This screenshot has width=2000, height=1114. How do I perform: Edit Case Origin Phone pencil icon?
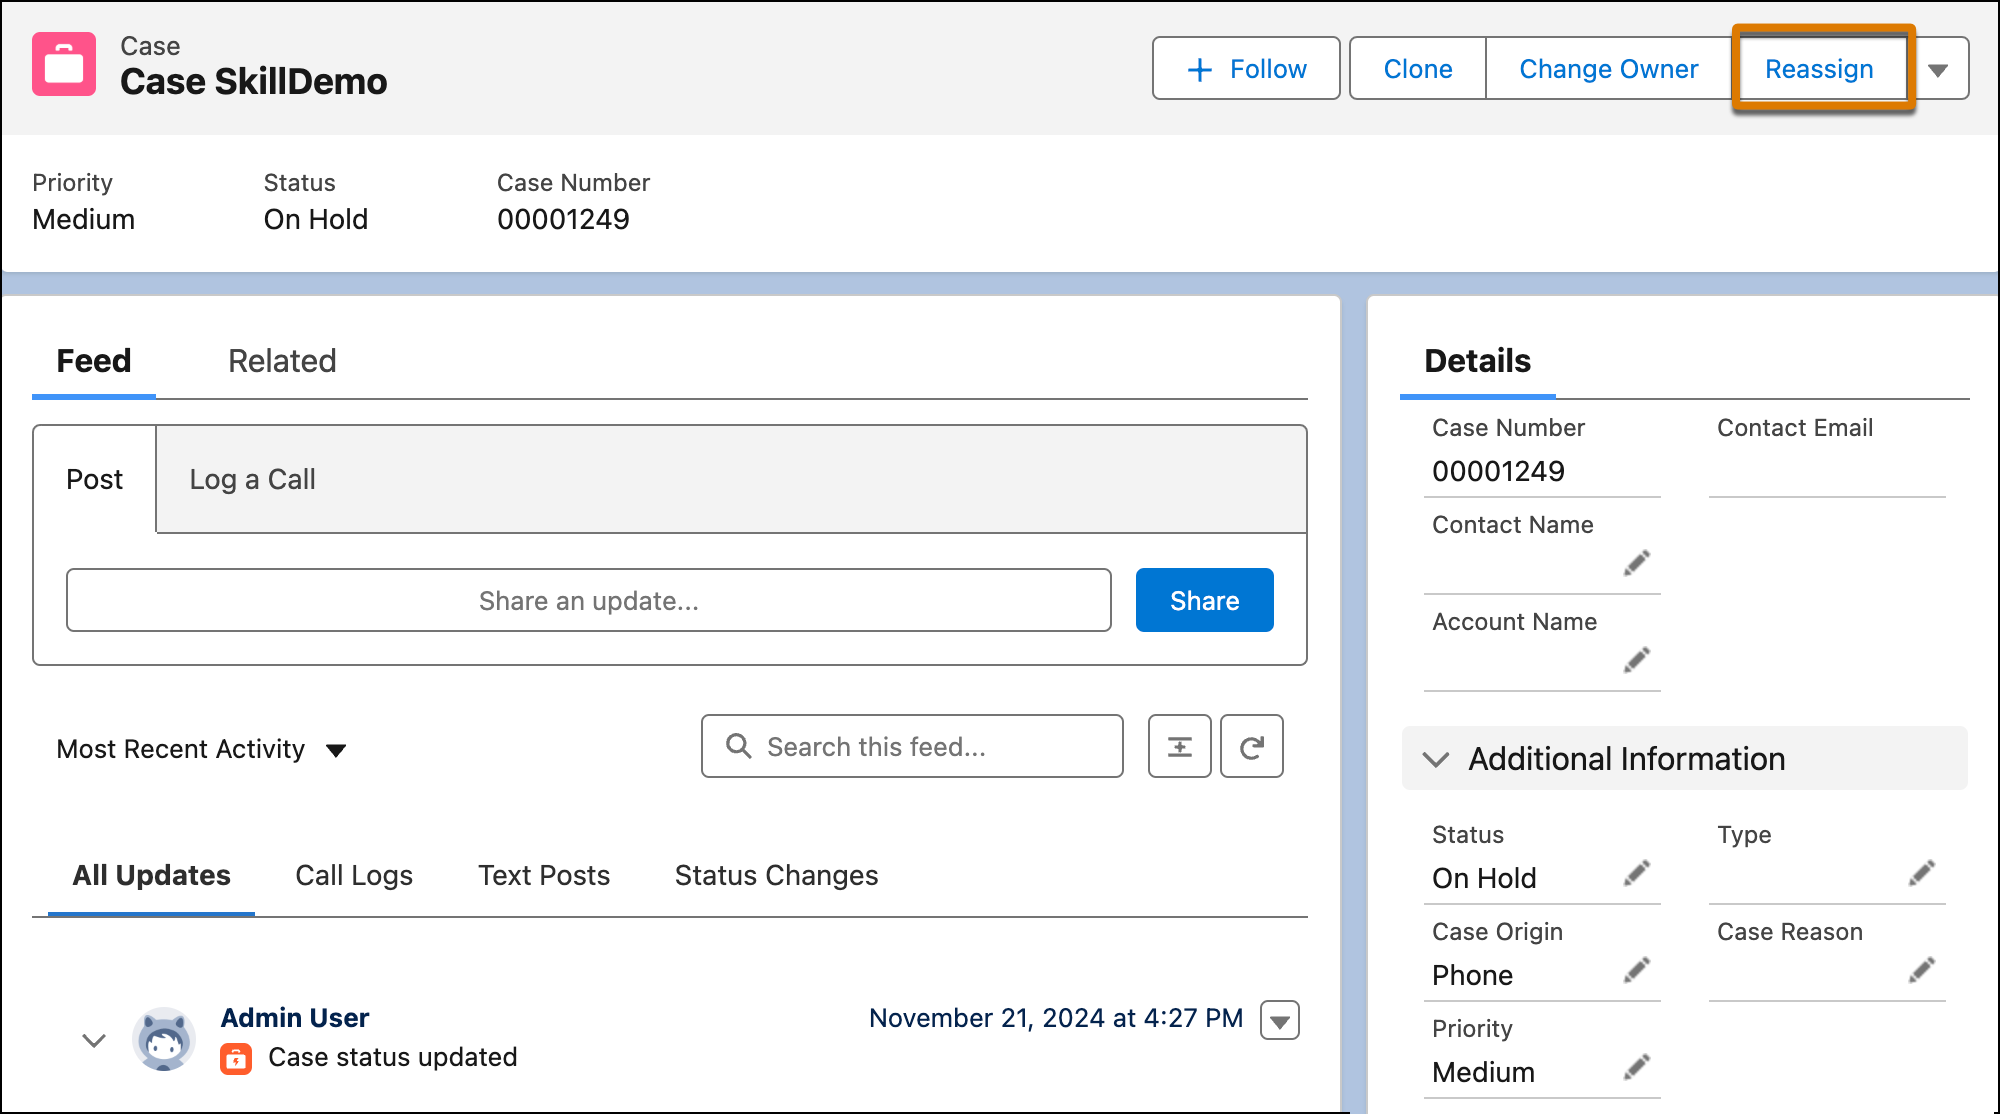click(x=1637, y=970)
